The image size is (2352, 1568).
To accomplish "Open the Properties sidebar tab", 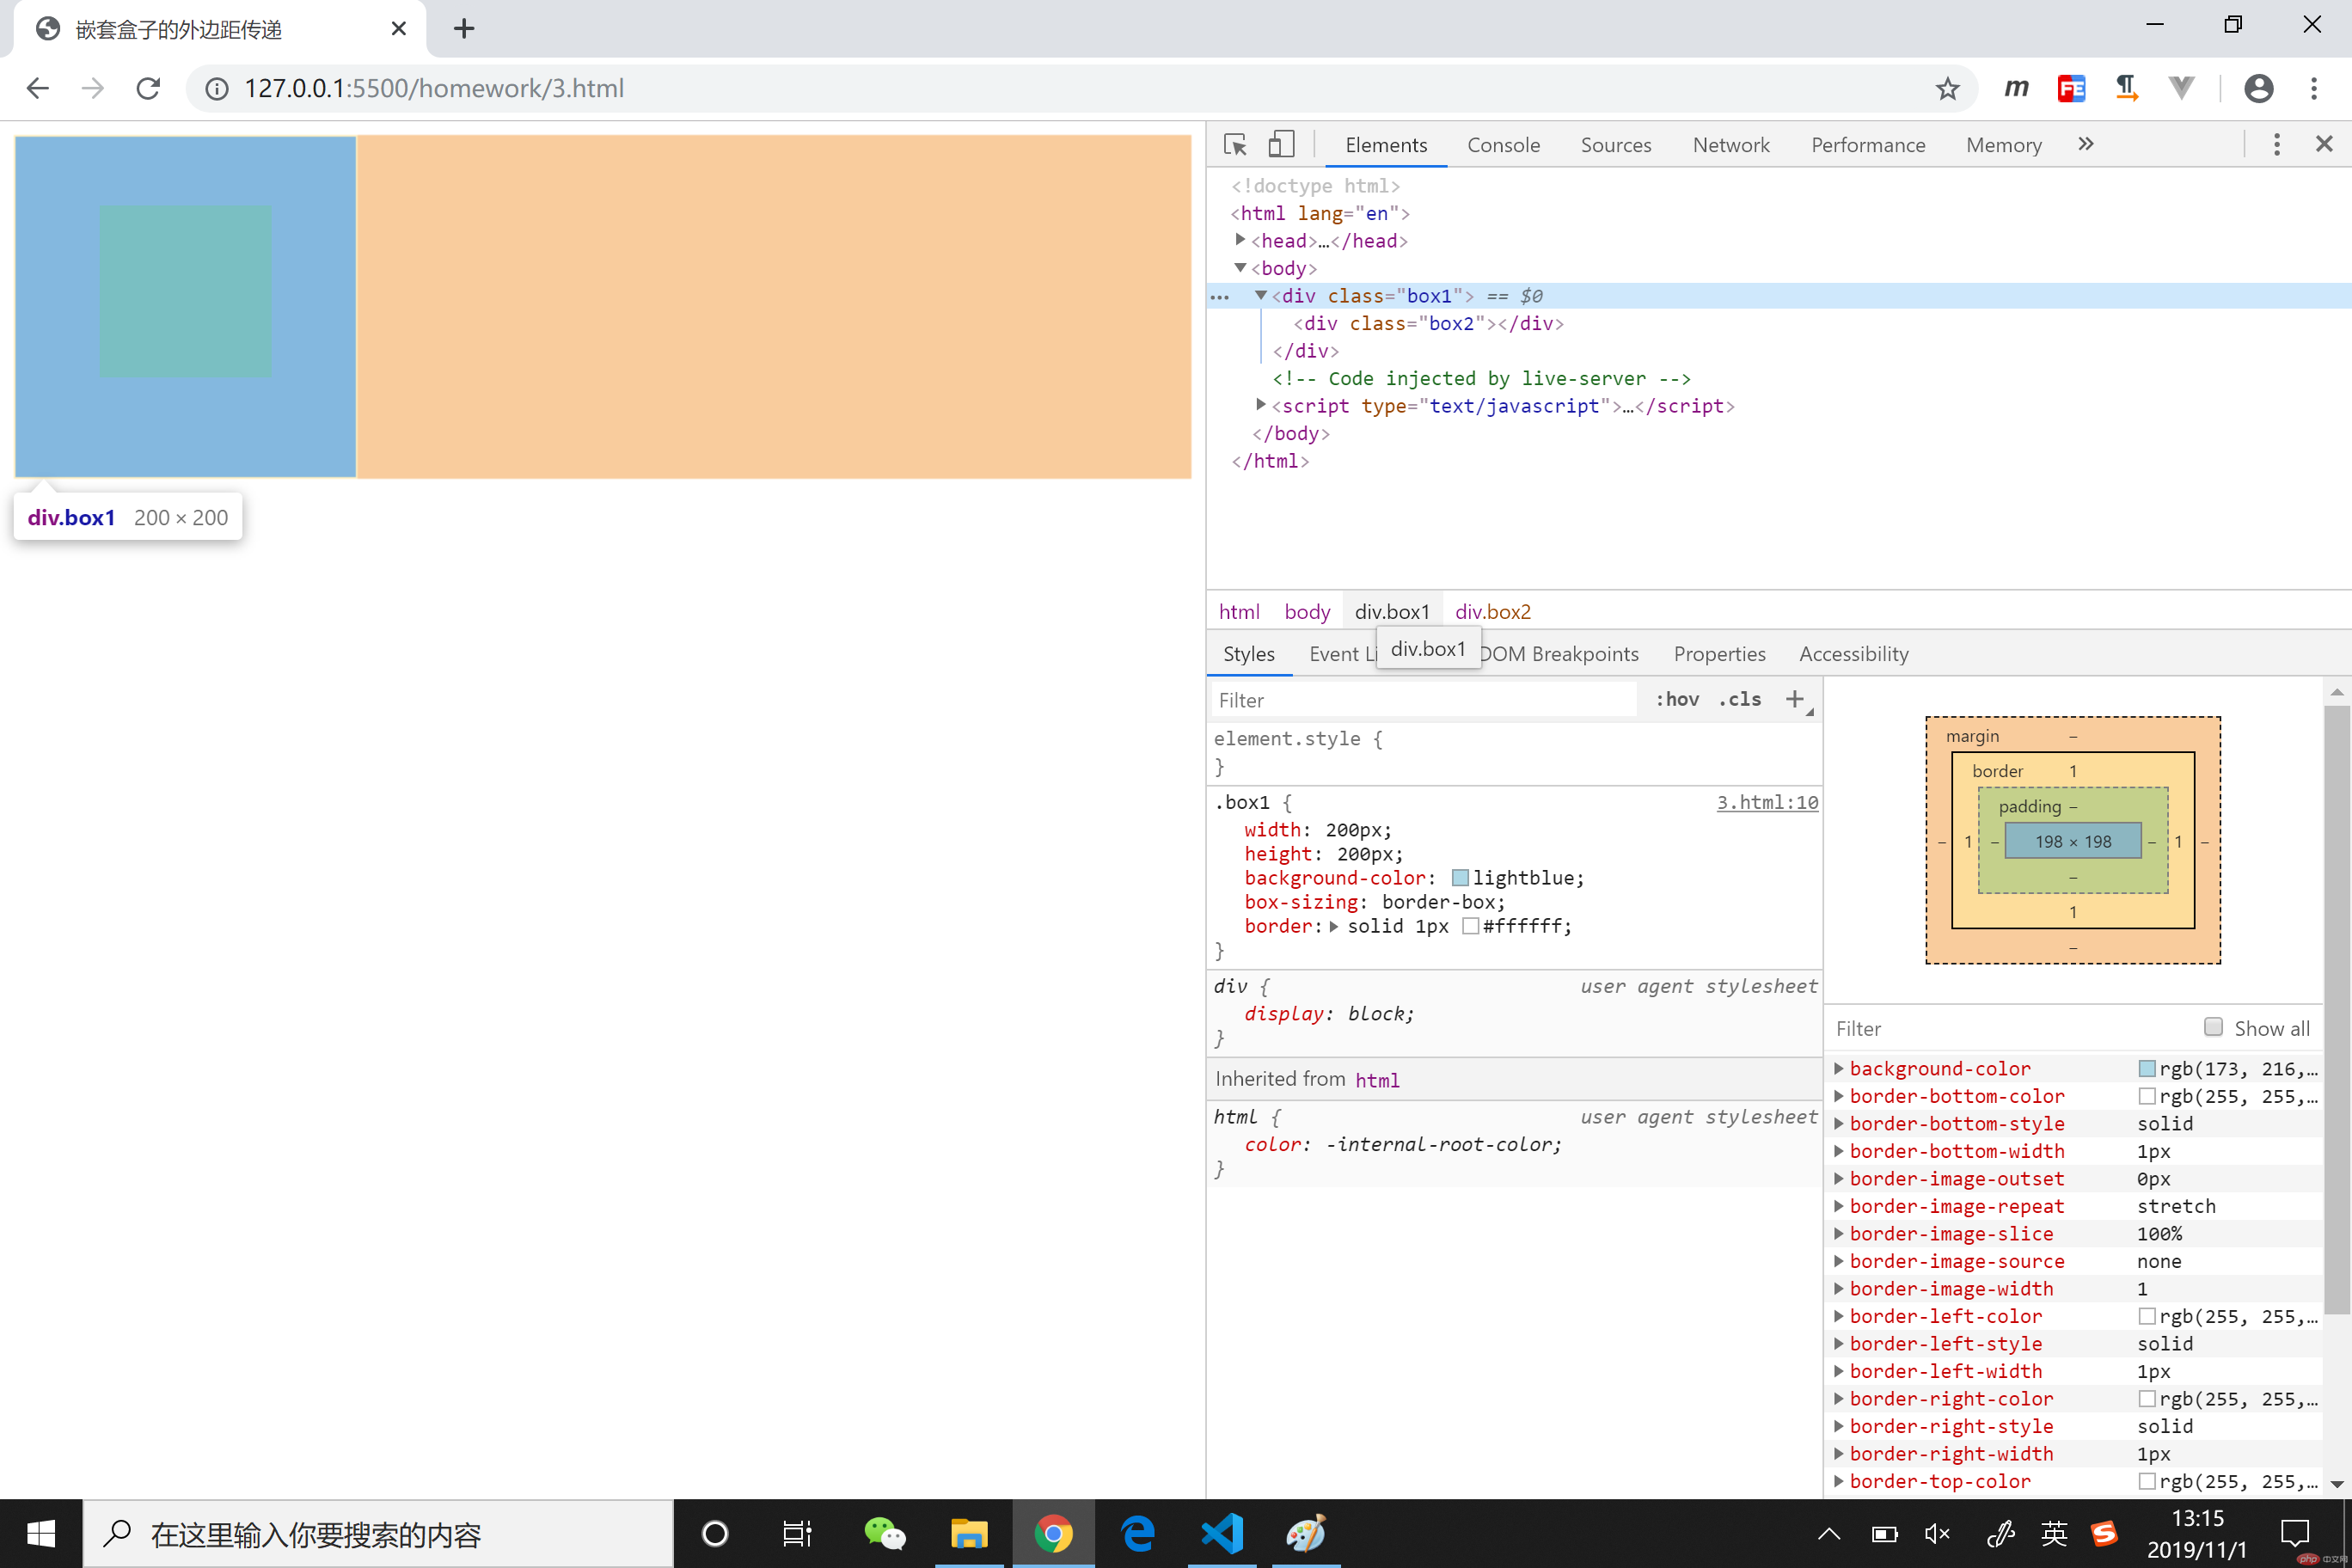I will pyautogui.click(x=1719, y=654).
